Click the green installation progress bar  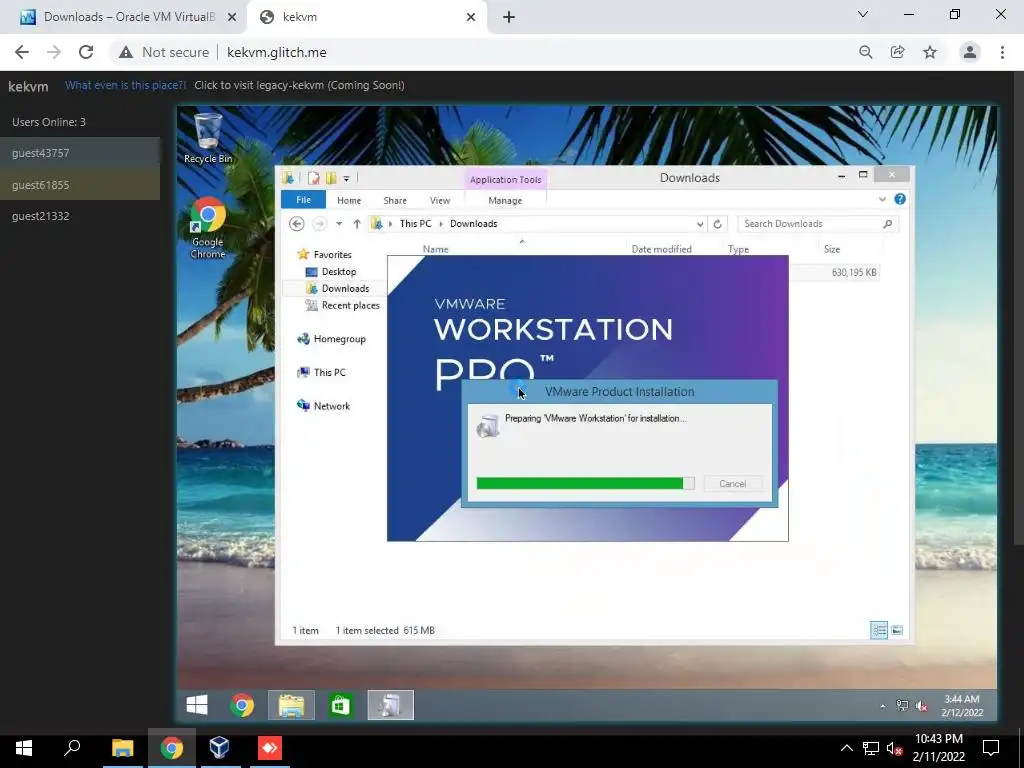click(585, 483)
